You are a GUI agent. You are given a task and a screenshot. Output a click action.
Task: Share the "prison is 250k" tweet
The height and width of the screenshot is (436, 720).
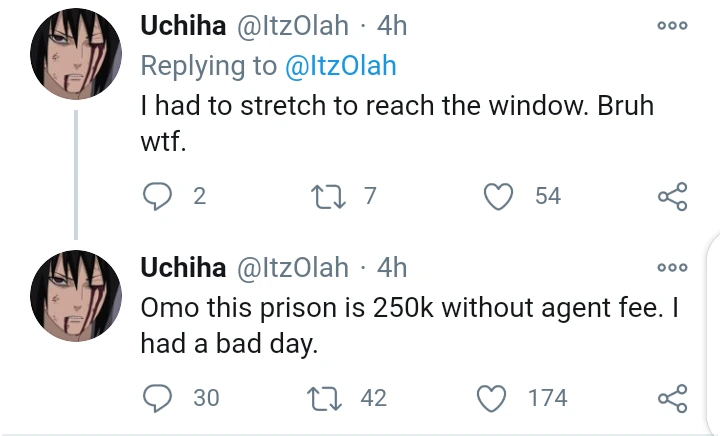coord(673,398)
